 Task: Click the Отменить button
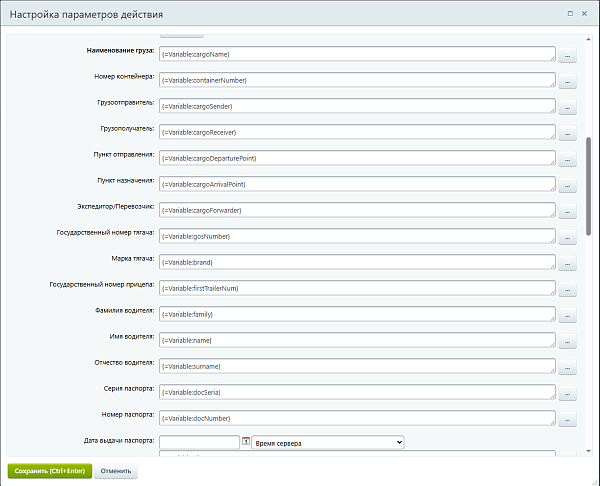[x=116, y=471]
